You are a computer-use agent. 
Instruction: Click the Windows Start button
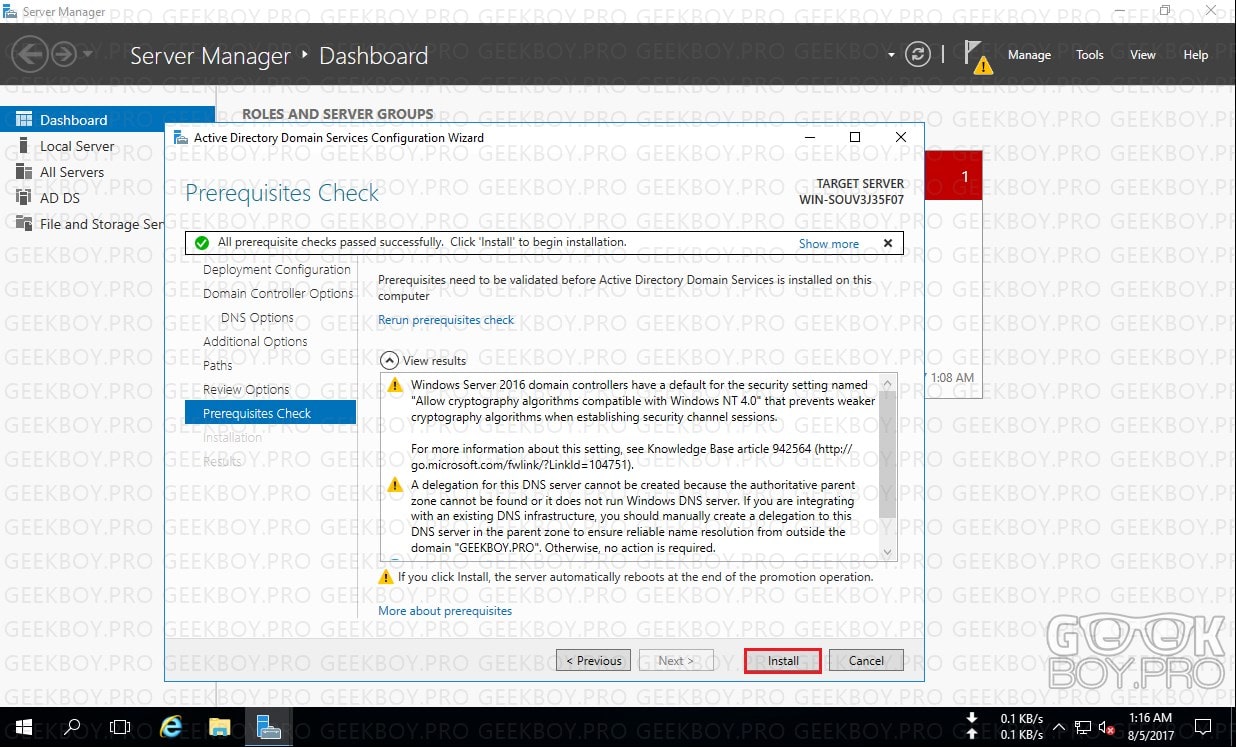[22, 727]
